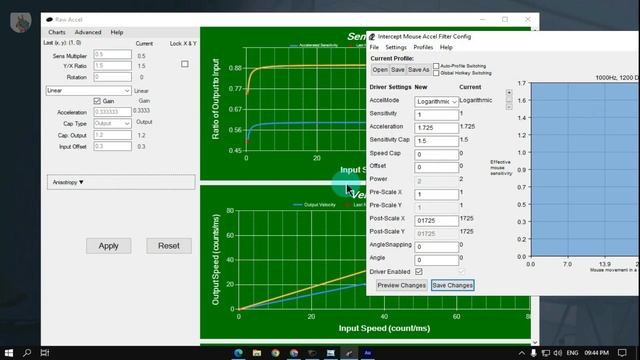Image resolution: width=640 pixels, height=360 pixels.
Task: Click the desktop shortcut icon at top left
Action: [21, 22]
